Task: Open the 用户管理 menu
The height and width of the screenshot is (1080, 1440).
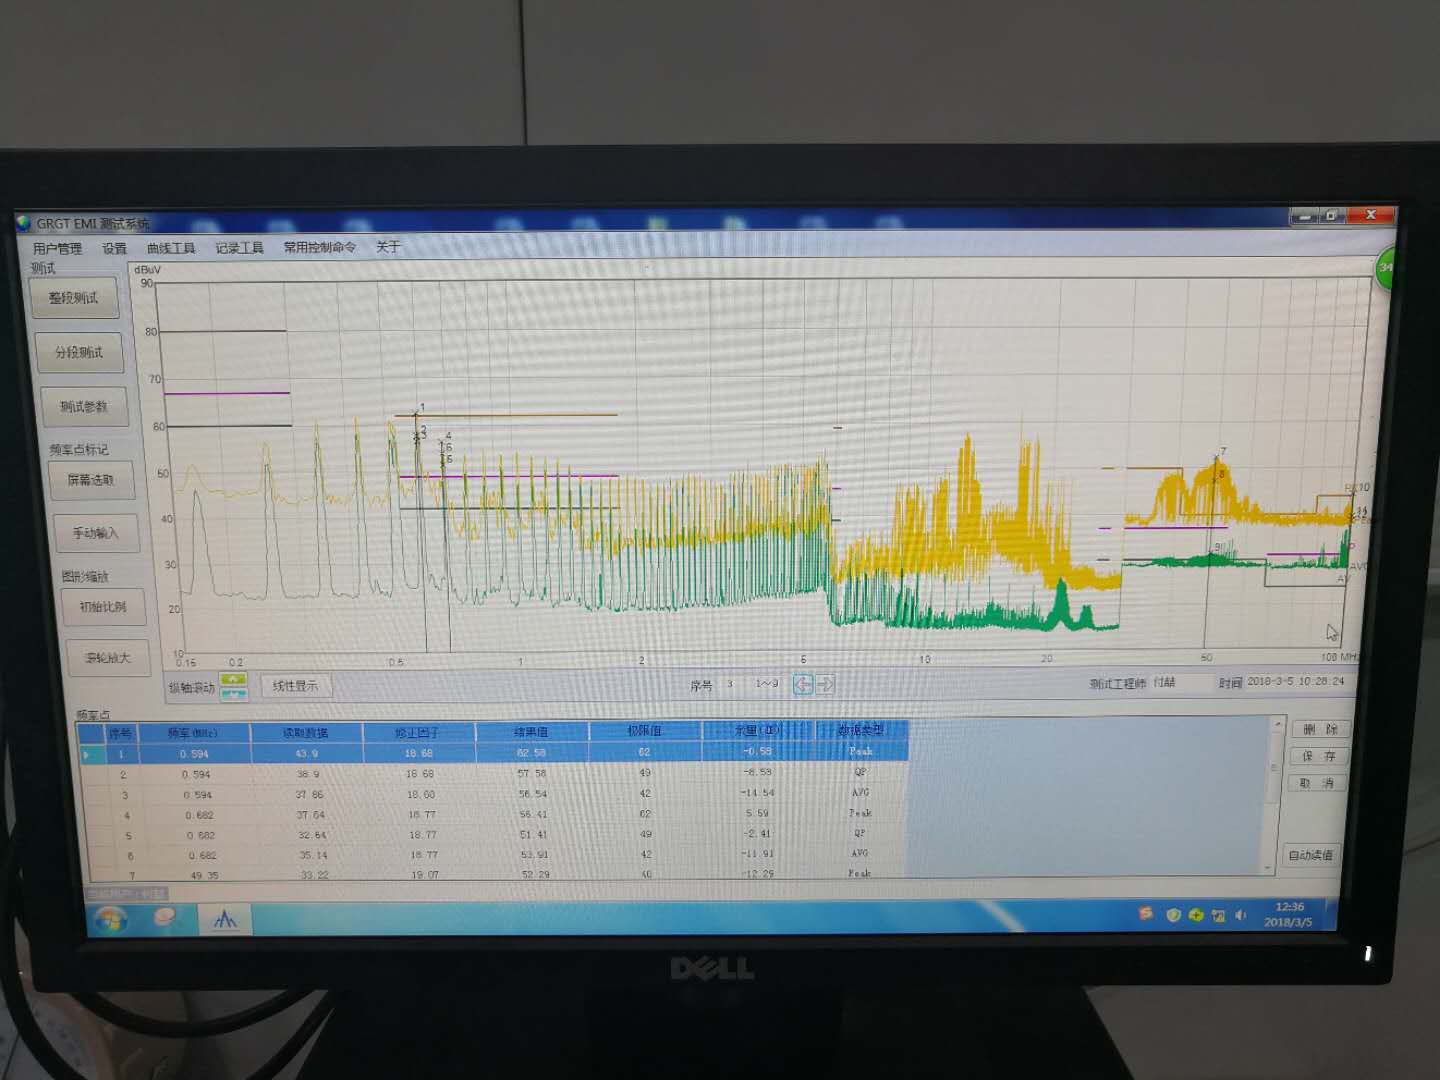Action: 57,248
